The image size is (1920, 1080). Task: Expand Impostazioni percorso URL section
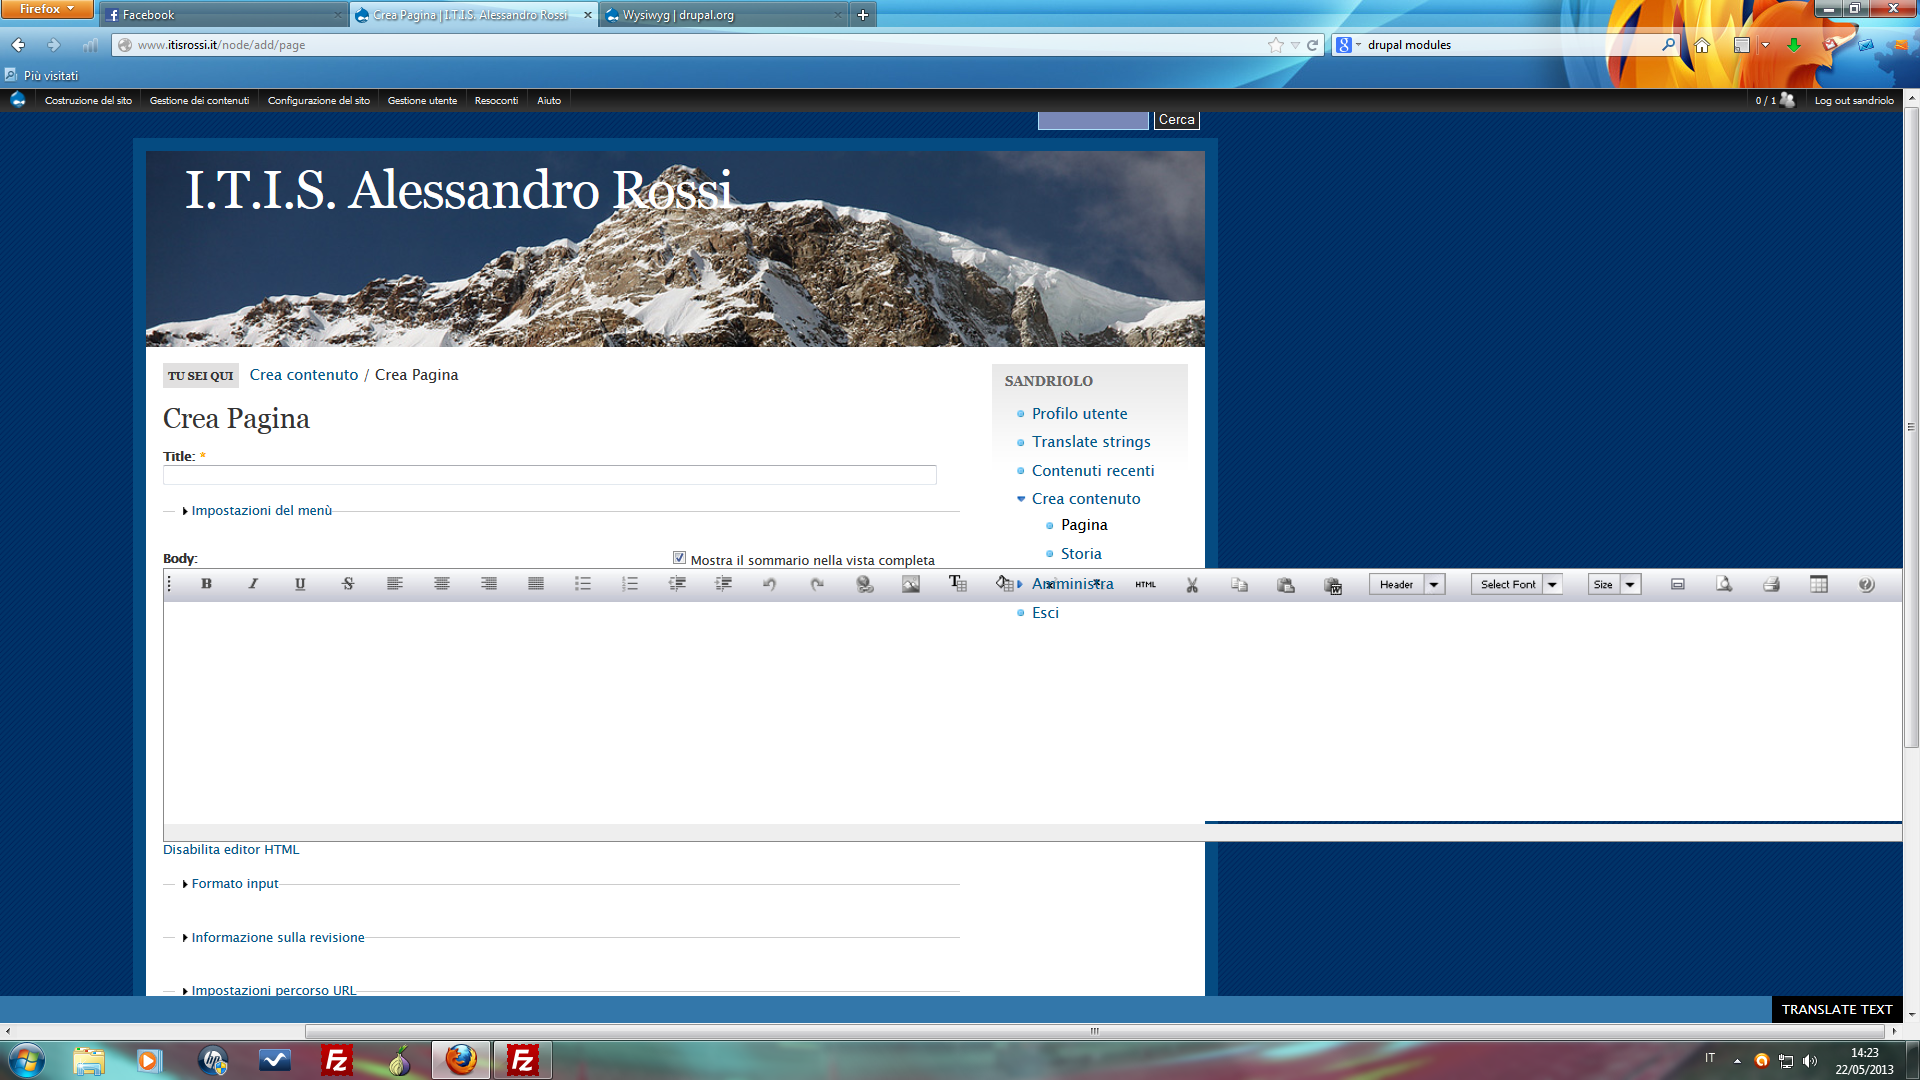[x=273, y=990]
